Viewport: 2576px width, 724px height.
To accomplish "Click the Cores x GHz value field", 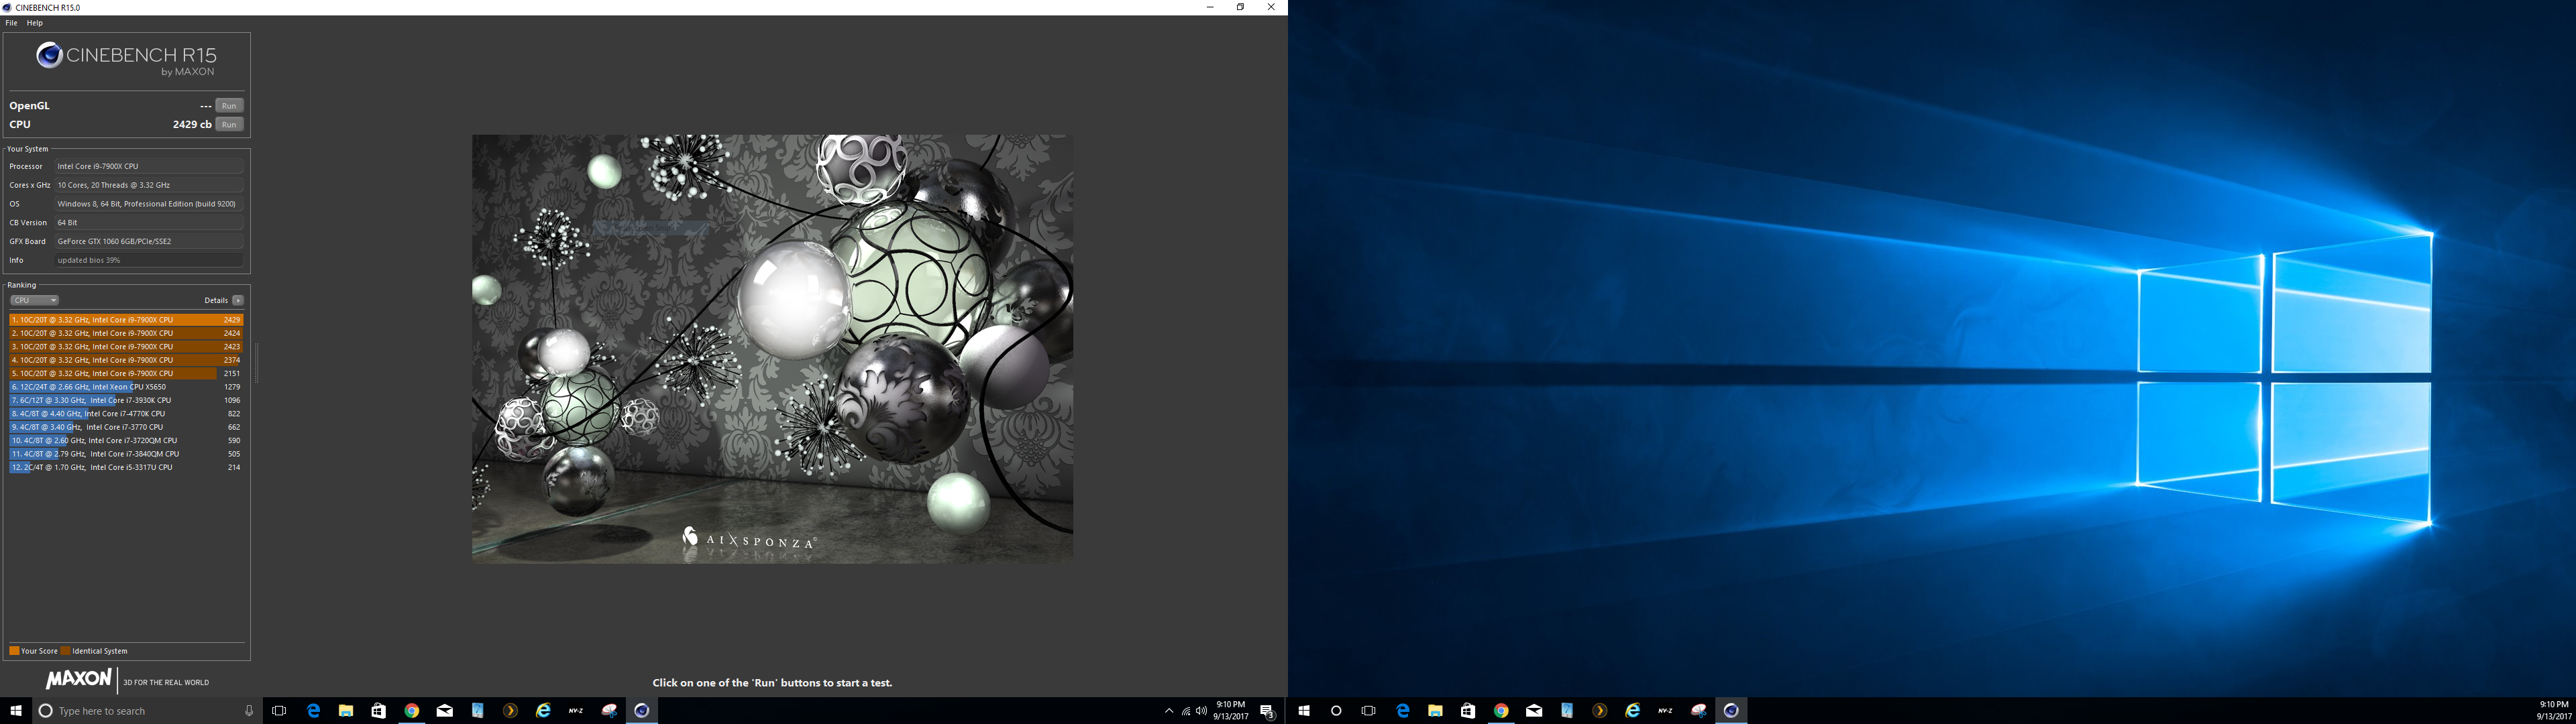I will click(149, 185).
